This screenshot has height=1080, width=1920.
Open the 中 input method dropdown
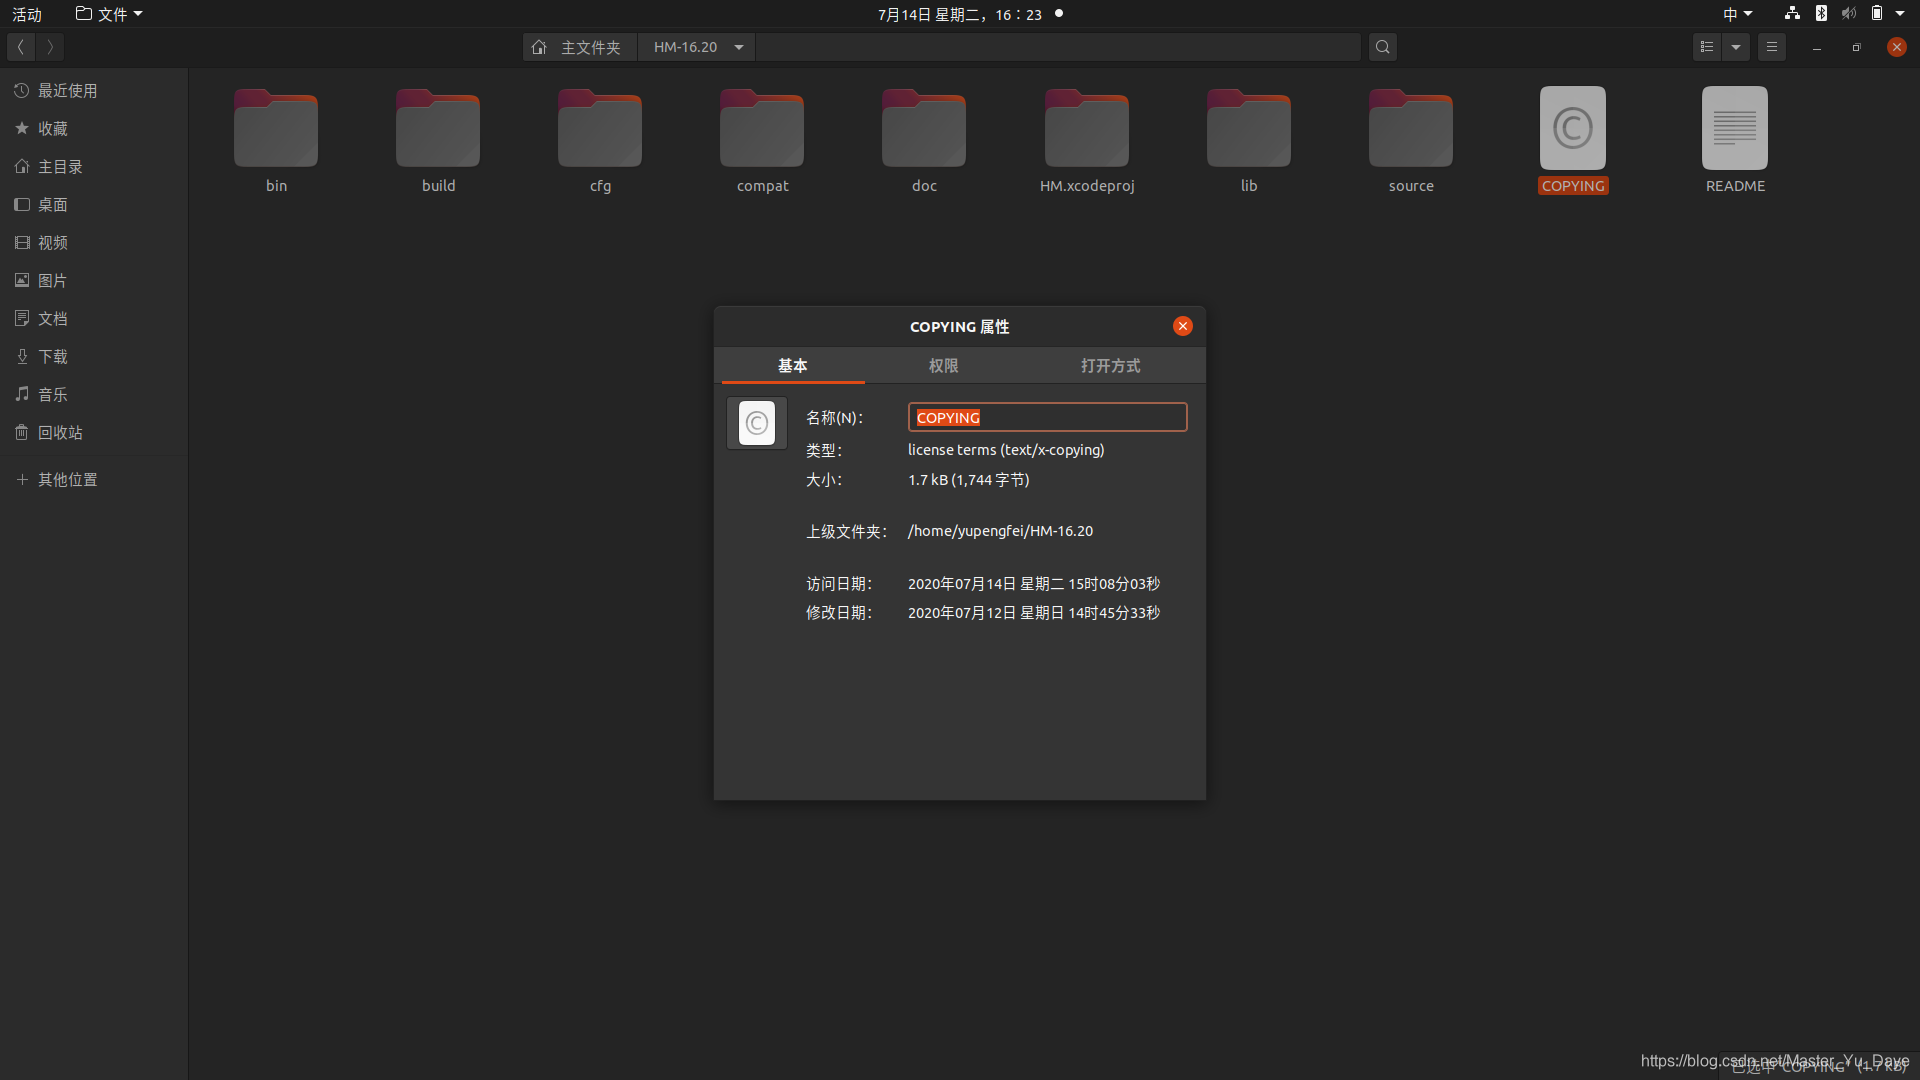click(x=1738, y=14)
